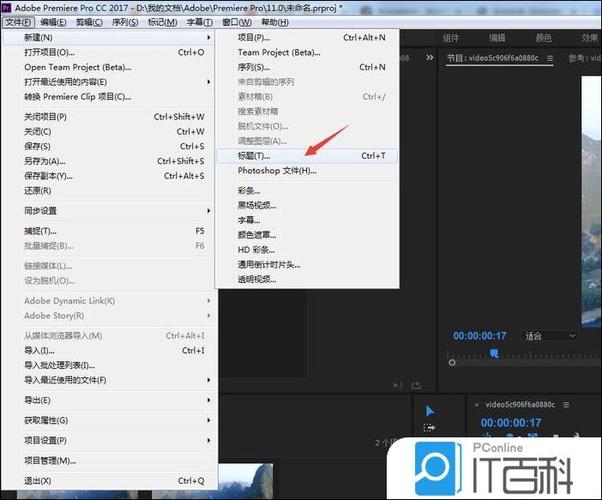602x500 pixels.
Task: Choose 序列(S)... in the New submenu
Action: click(307, 67)
